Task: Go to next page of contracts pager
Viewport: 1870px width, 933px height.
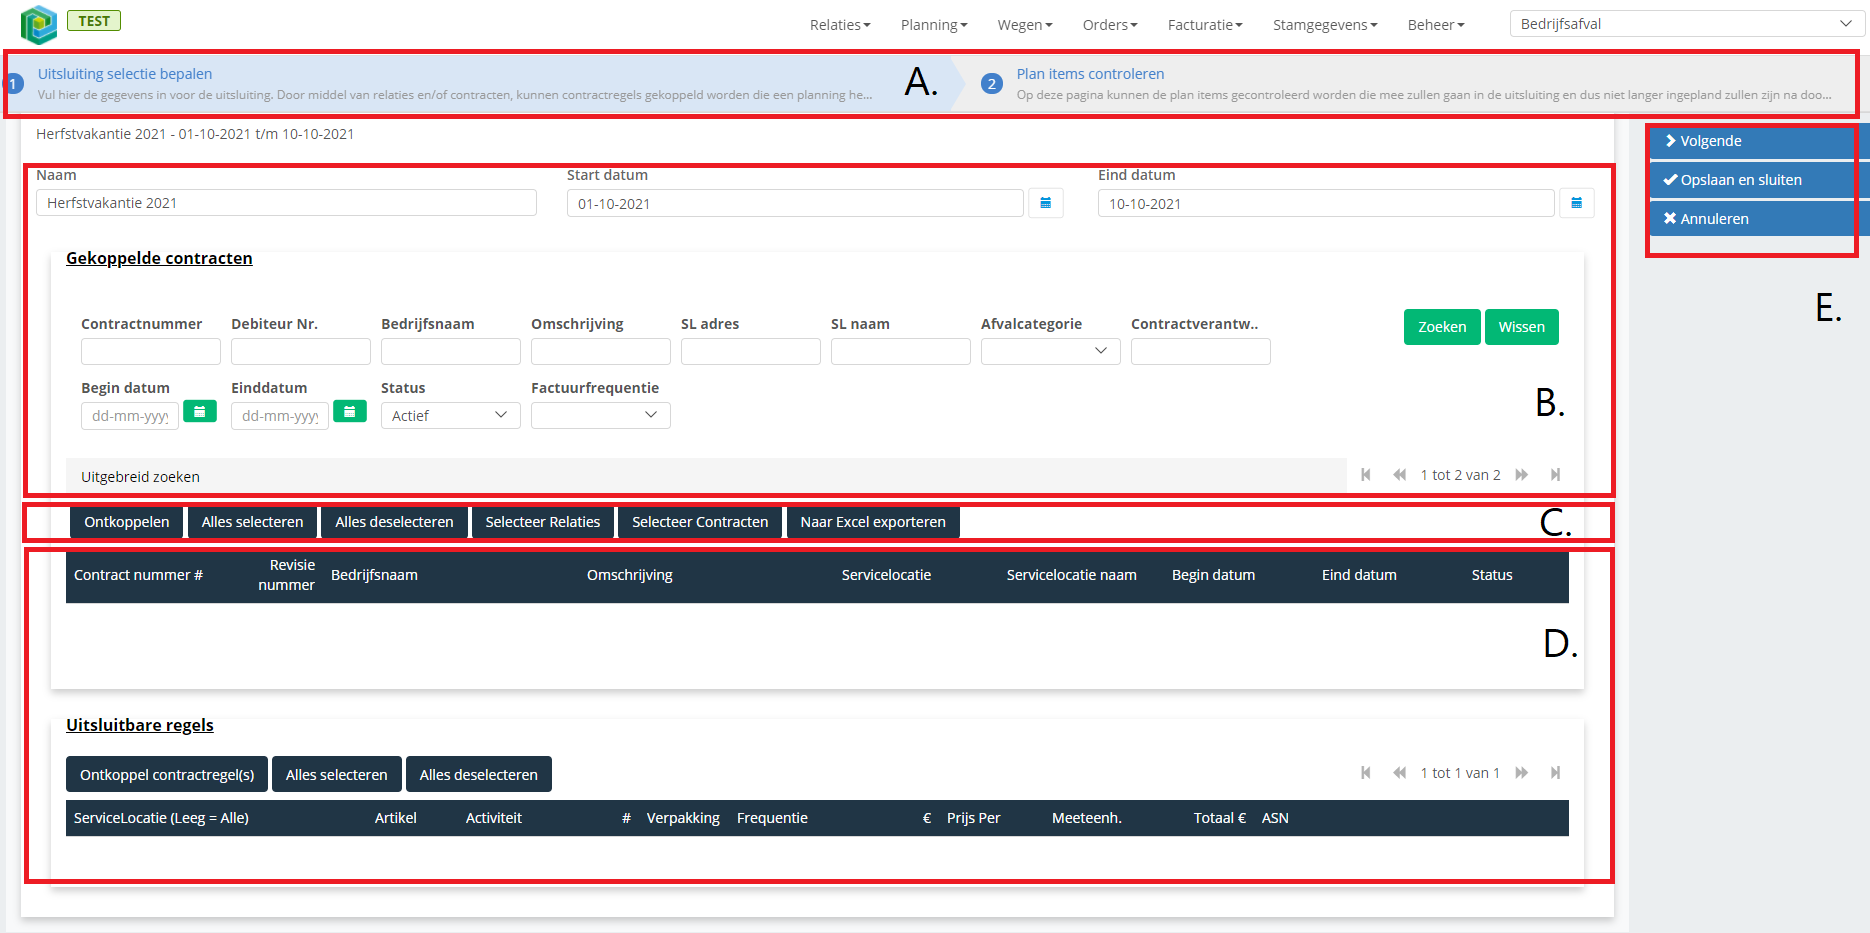Action: [1522, 475]
